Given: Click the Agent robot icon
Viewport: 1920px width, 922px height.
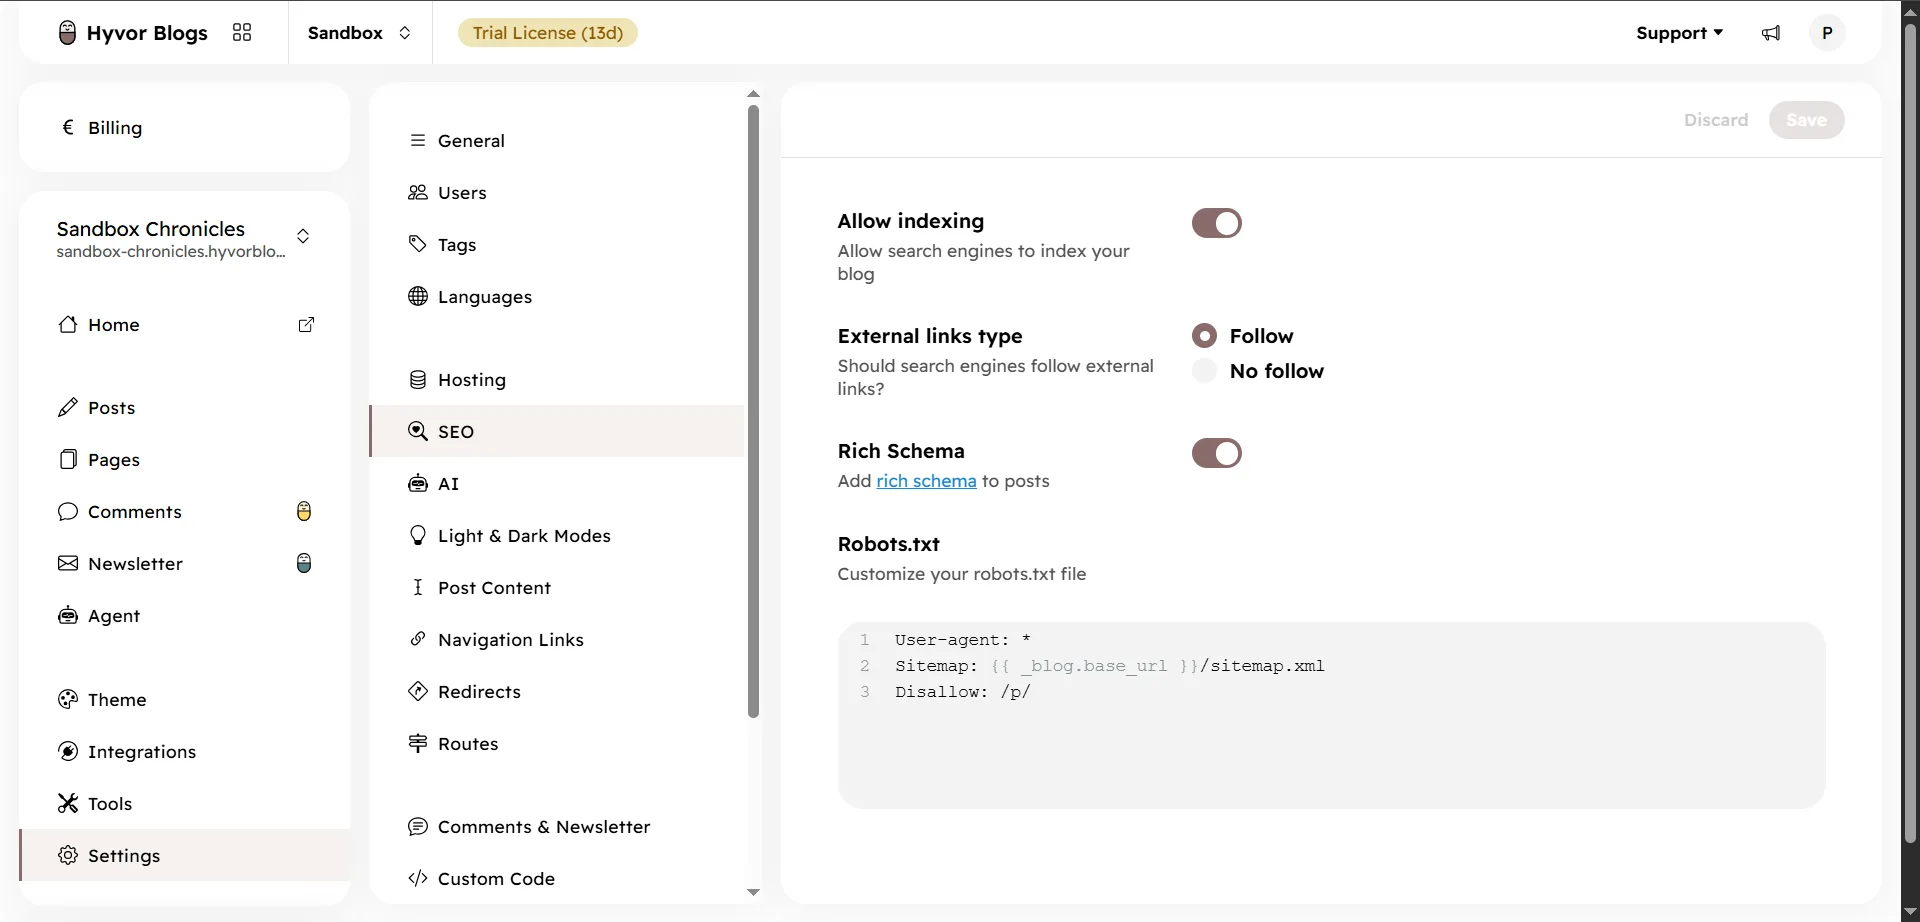Looking at the screenshot, I should coord(68,616).
